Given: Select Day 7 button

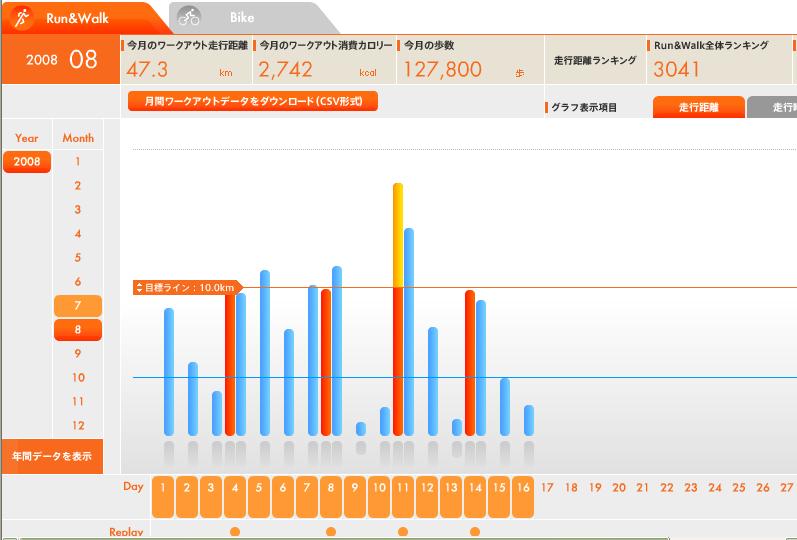Looking at the screenshot, I should [307, 496].
